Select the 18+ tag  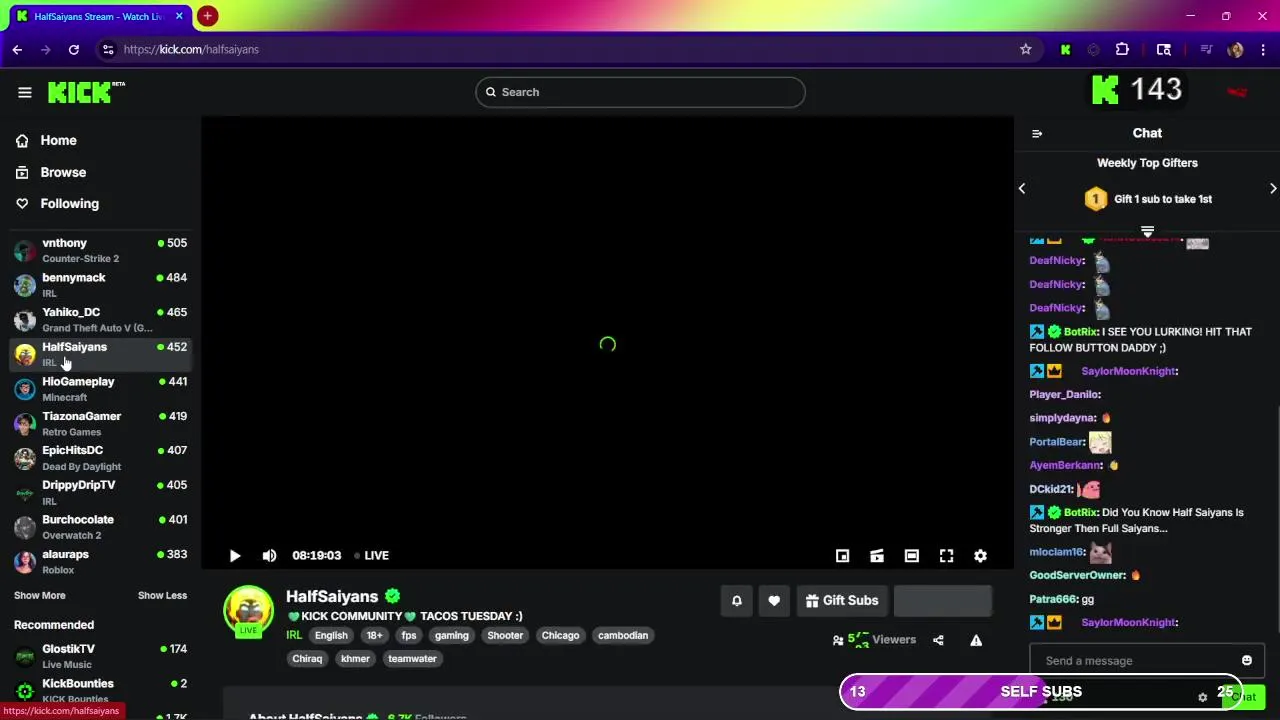click(x=374, y=636)
